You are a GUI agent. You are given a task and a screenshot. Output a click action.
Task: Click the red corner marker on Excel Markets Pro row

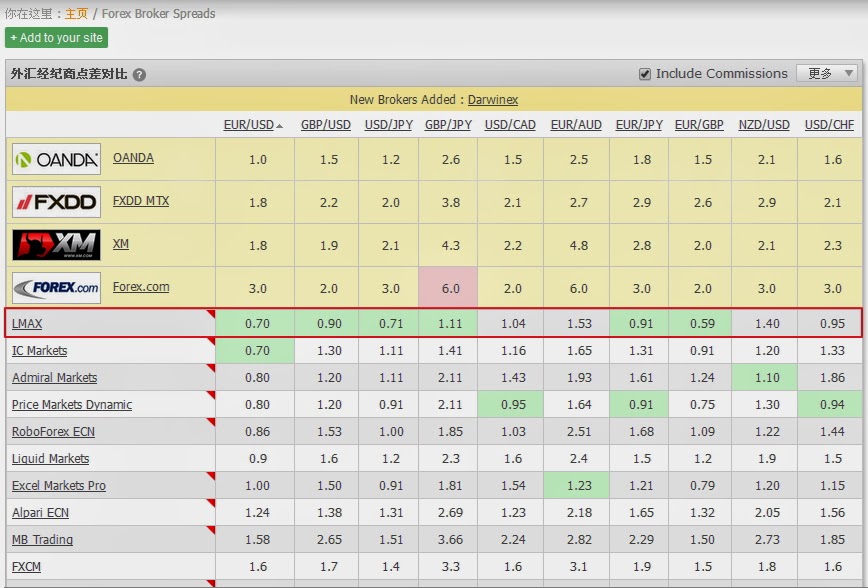[211, 476]
